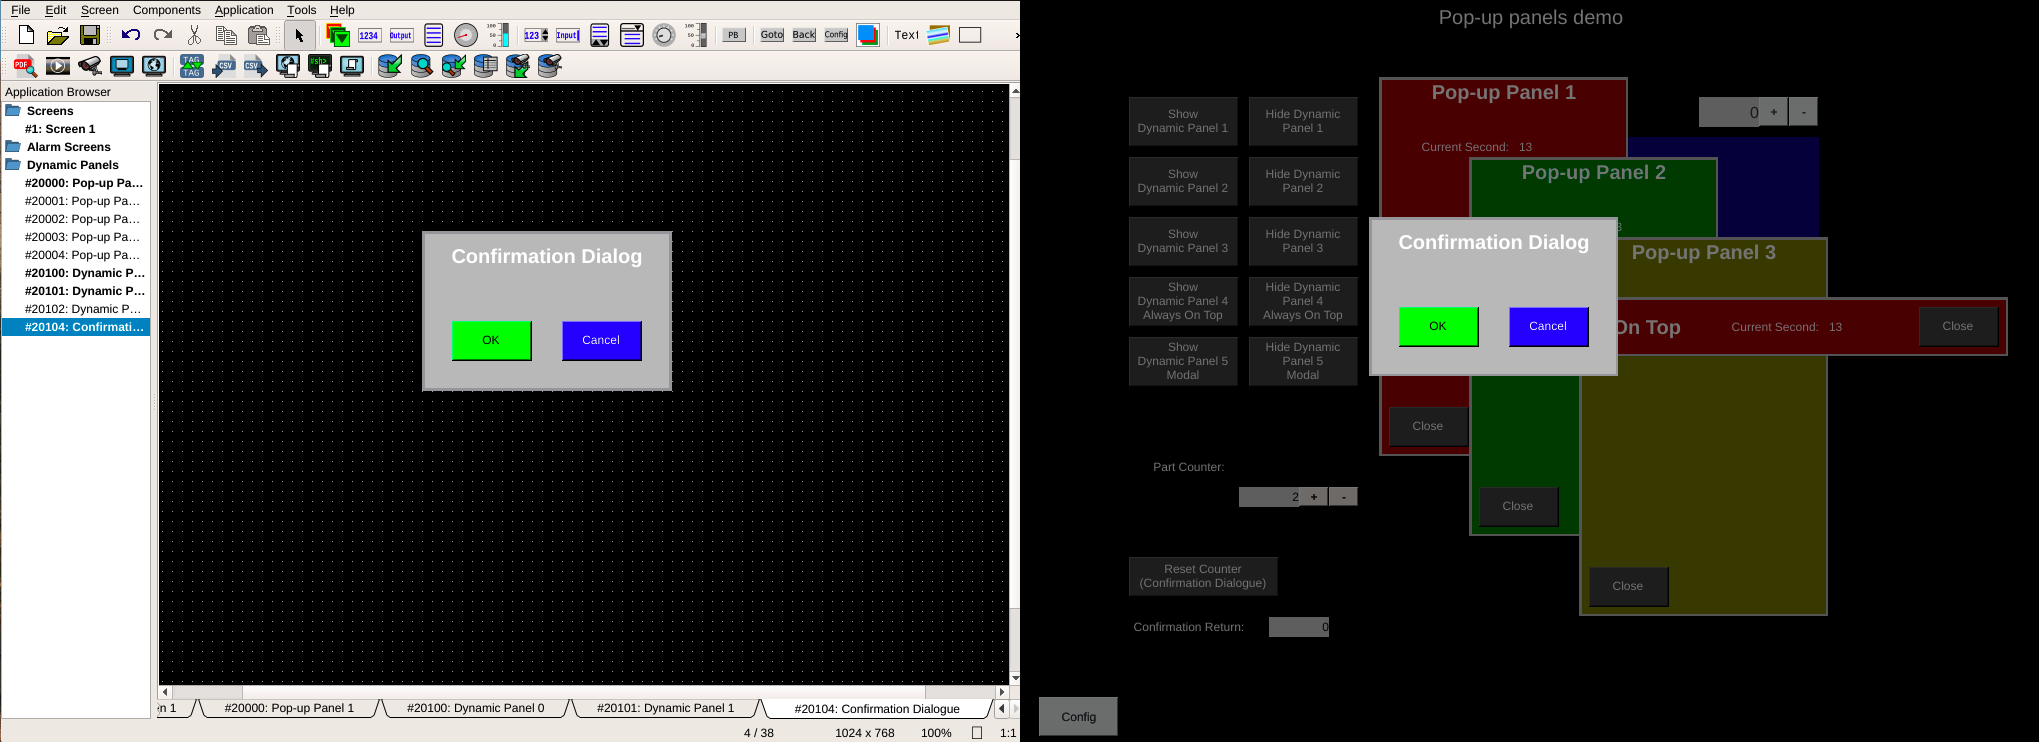Collapse the Screens folder in Application Browser
Screen dimensions: 2040x742
tap(14, 111)
